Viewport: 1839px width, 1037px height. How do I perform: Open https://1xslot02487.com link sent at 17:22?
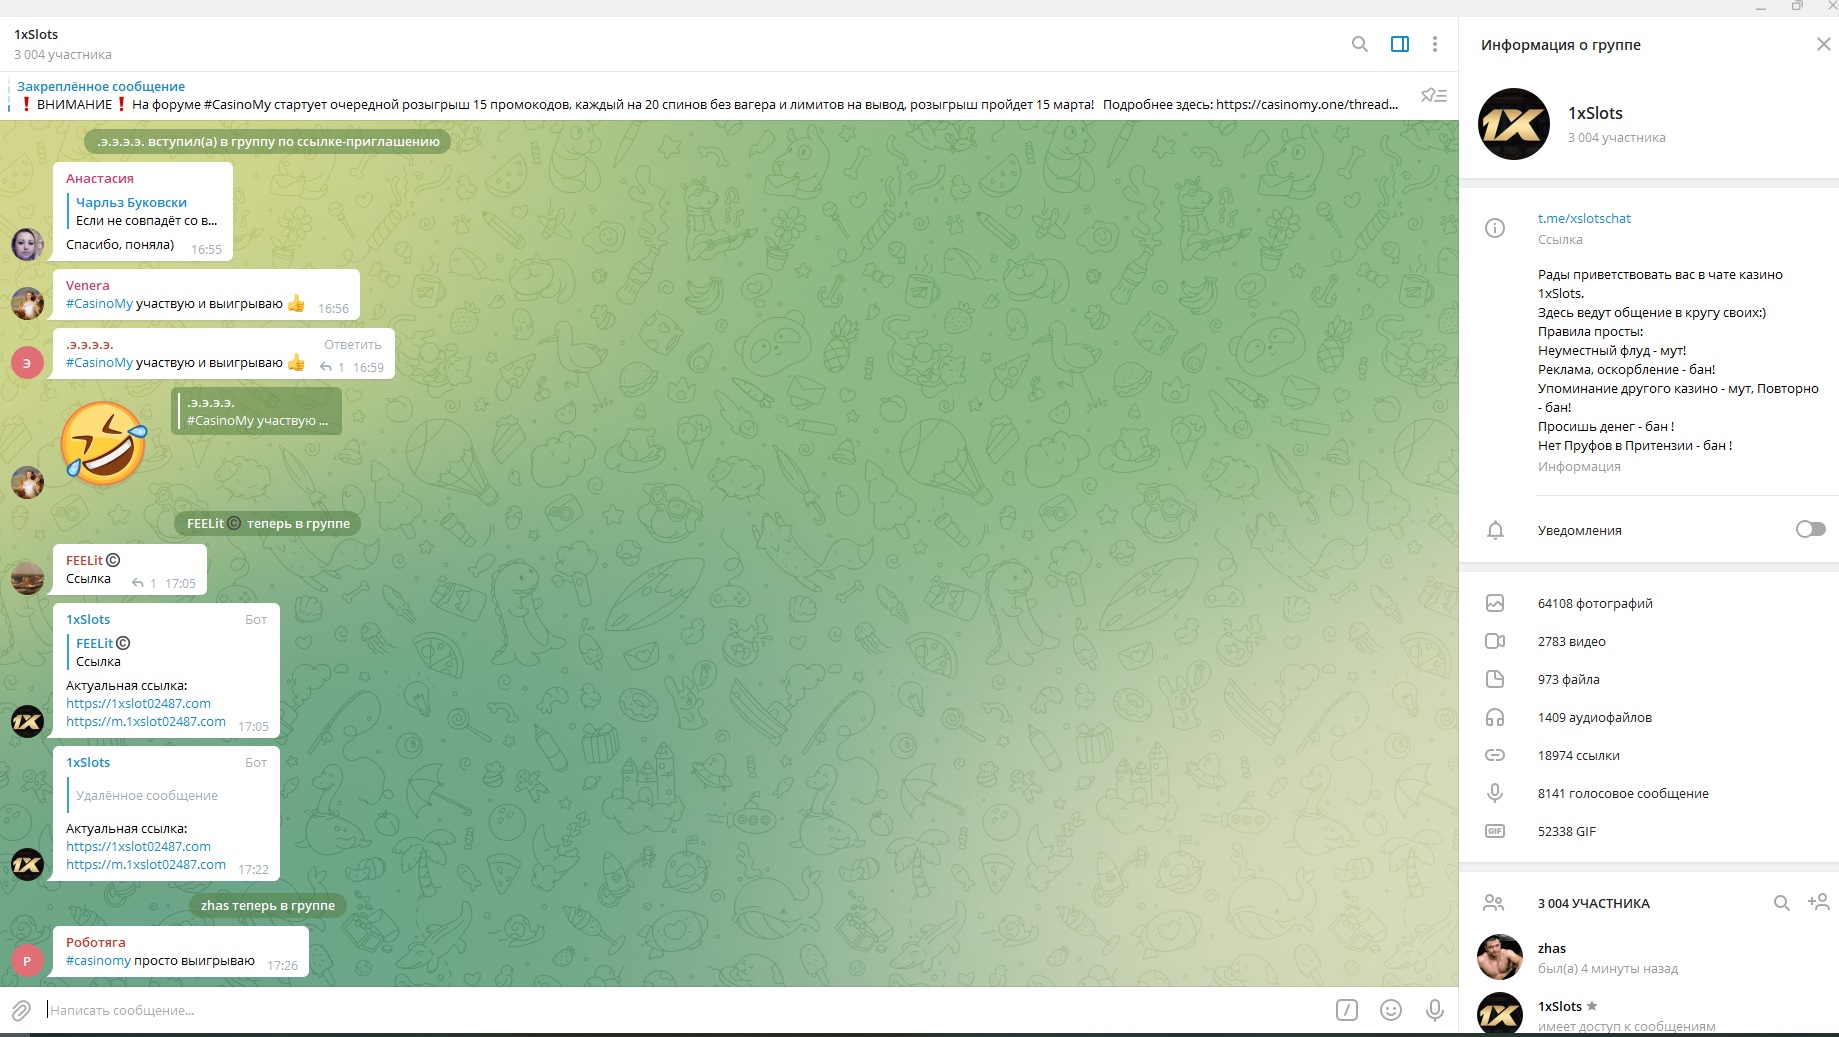point(138,847)
